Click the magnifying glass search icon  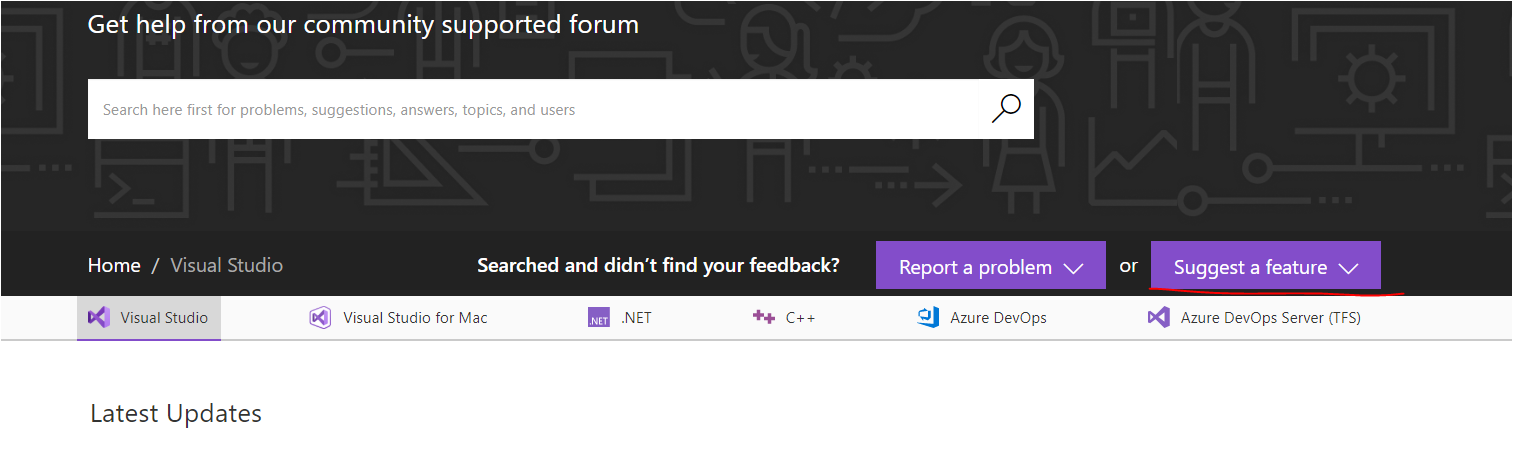pos(1005,108)
